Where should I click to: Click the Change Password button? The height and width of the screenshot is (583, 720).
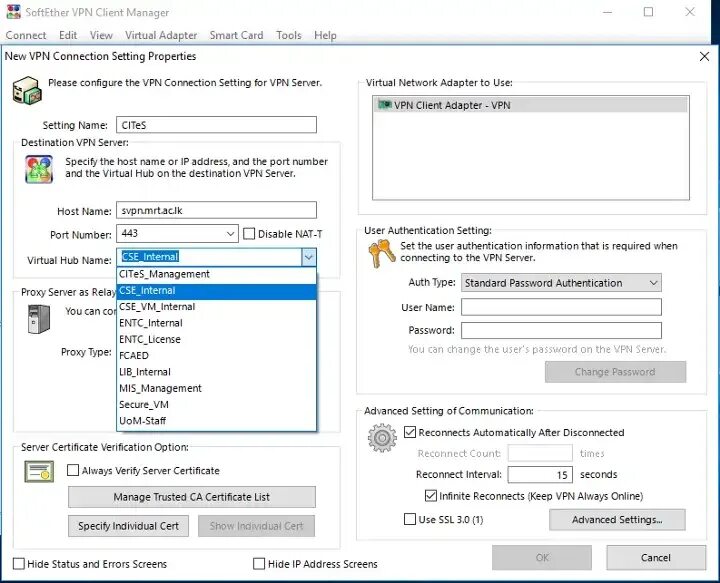coord(615,372)
